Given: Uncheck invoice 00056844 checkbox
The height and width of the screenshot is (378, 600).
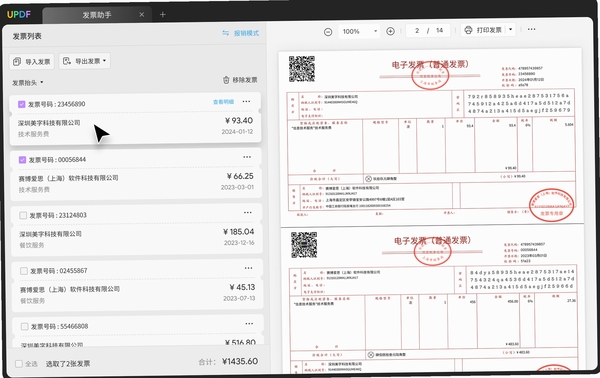Looking at the screenshot, I should (x=23, y=160).
